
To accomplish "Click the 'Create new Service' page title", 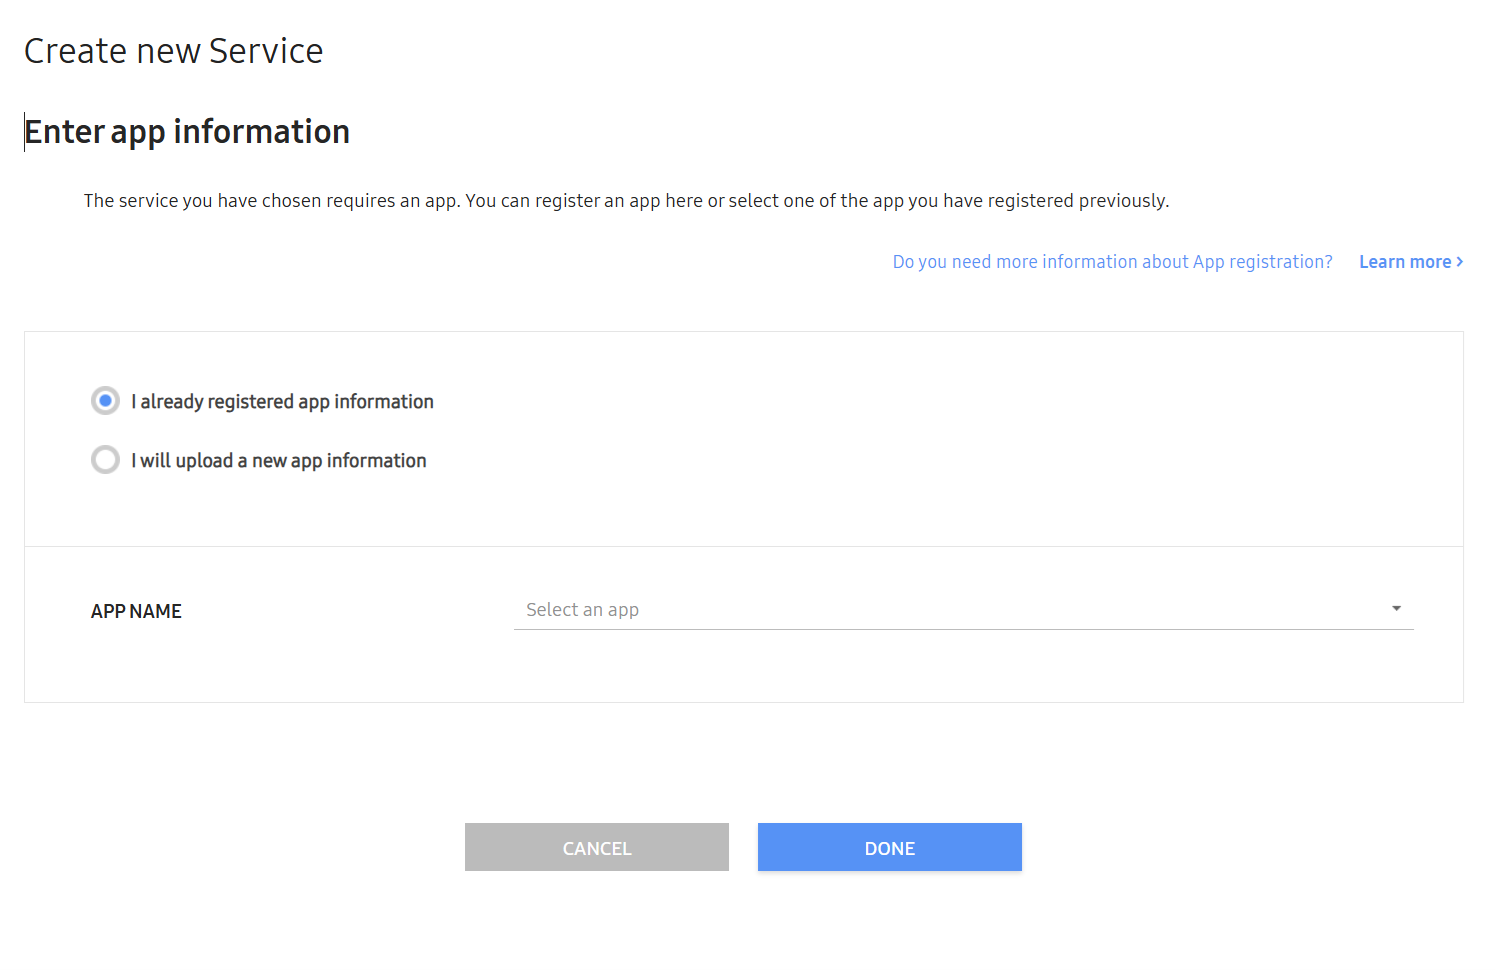I will 173,51.
